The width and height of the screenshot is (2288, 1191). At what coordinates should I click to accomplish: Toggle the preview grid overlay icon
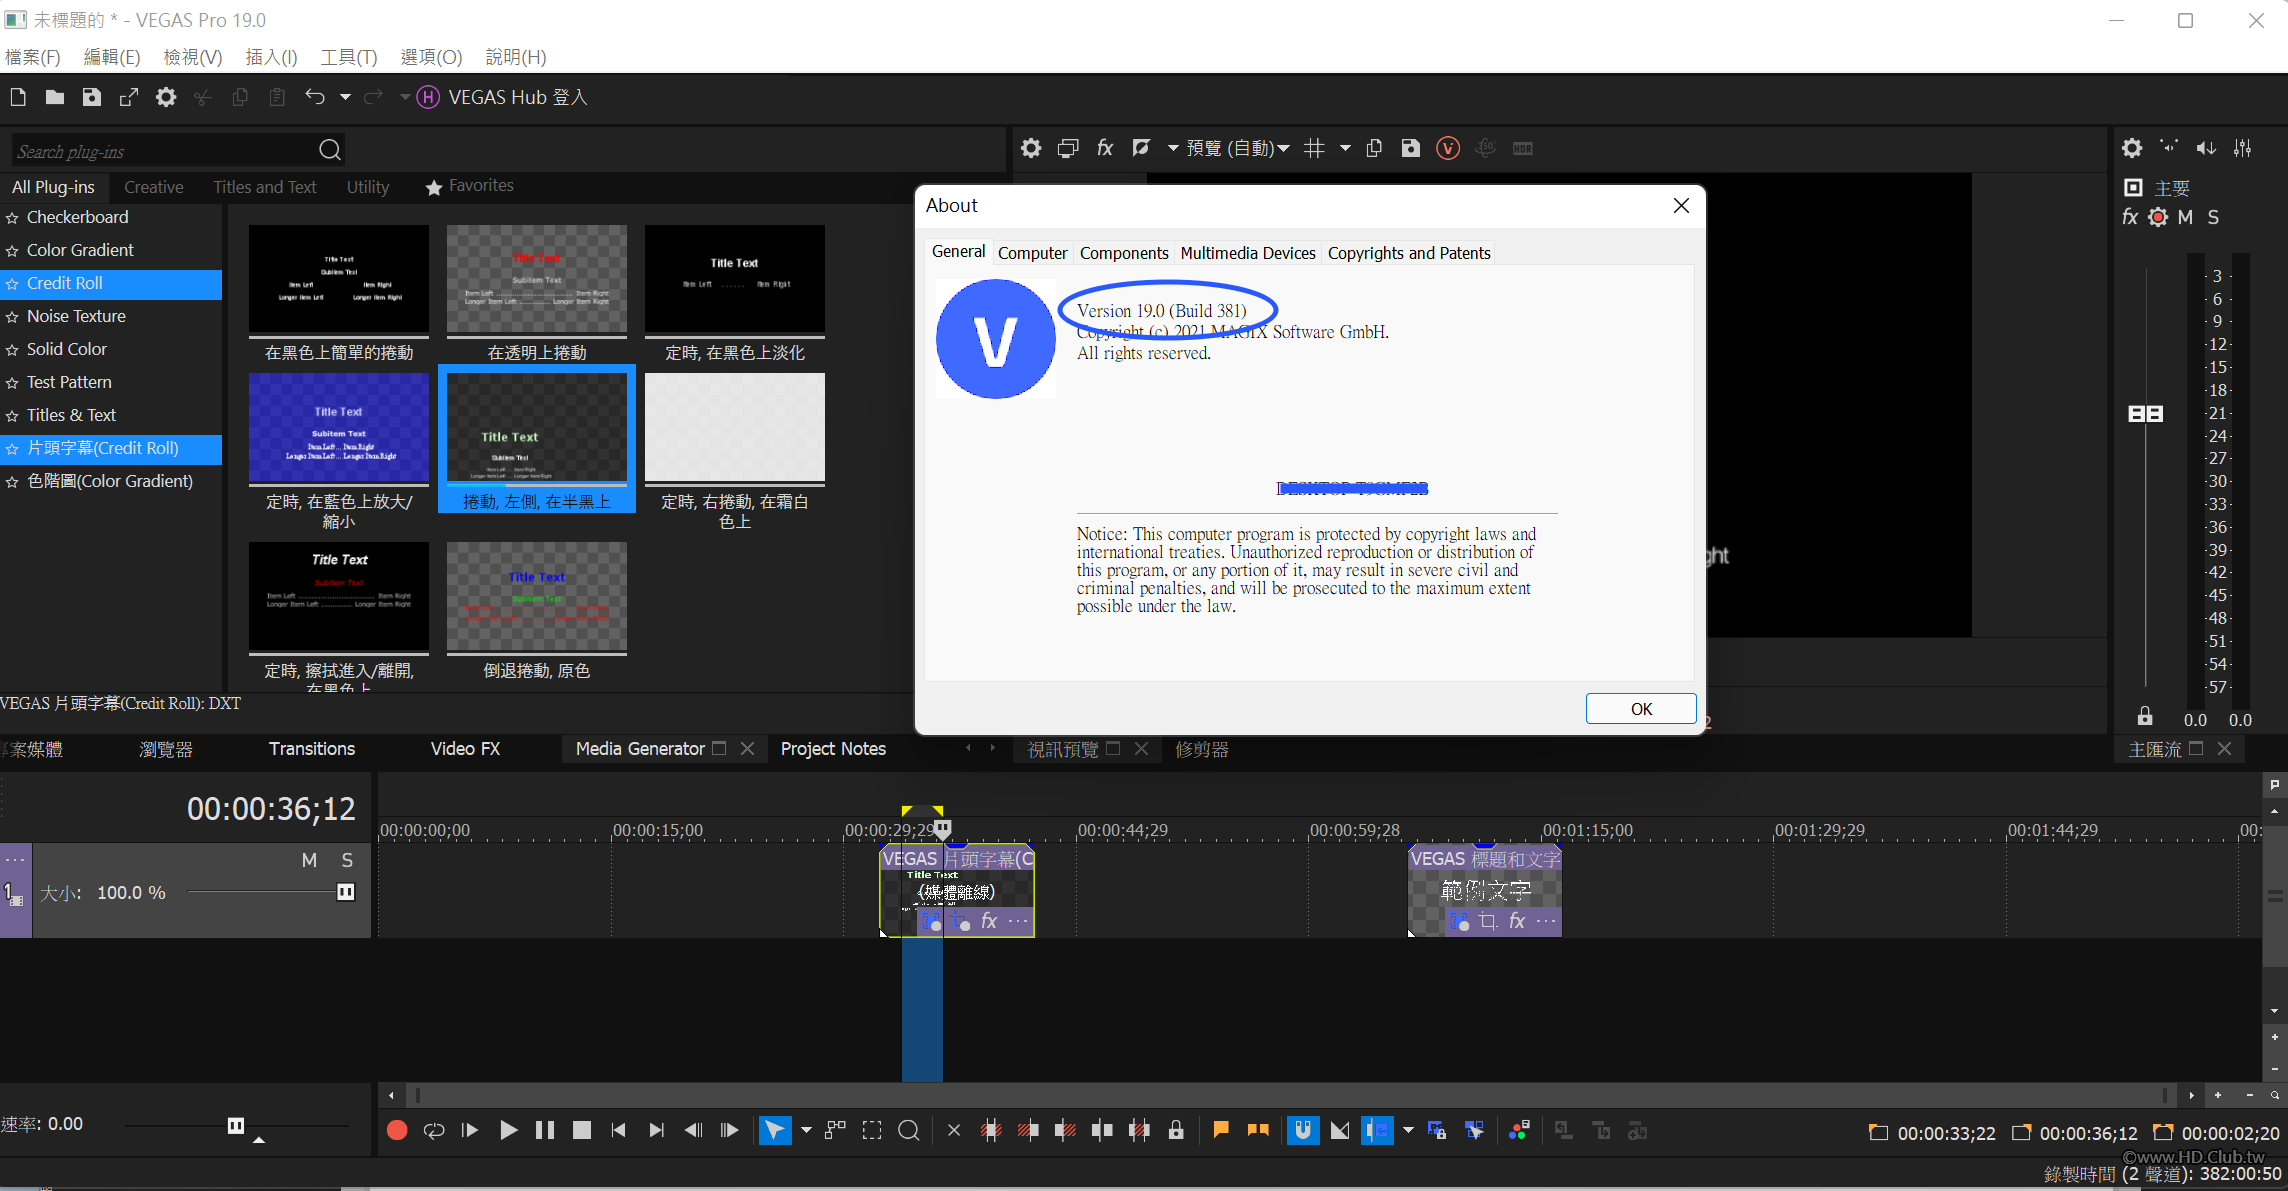(x=1314, y=148)
